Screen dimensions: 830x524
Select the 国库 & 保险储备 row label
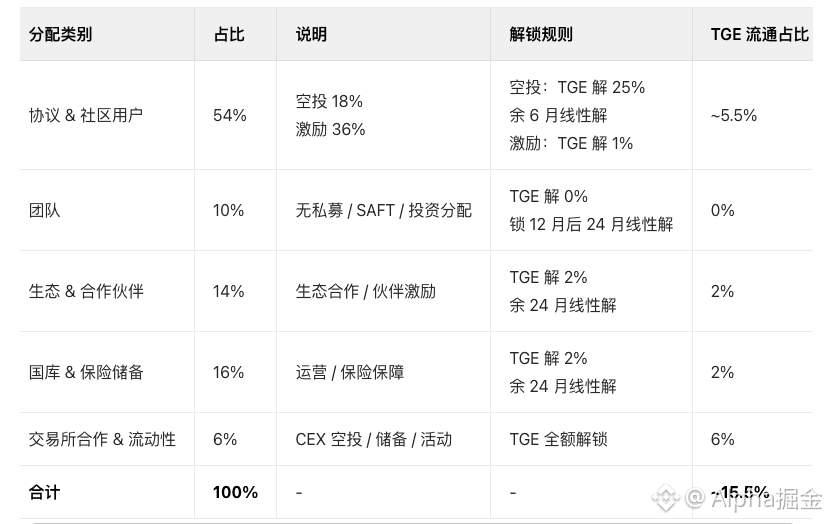[86, 372]
